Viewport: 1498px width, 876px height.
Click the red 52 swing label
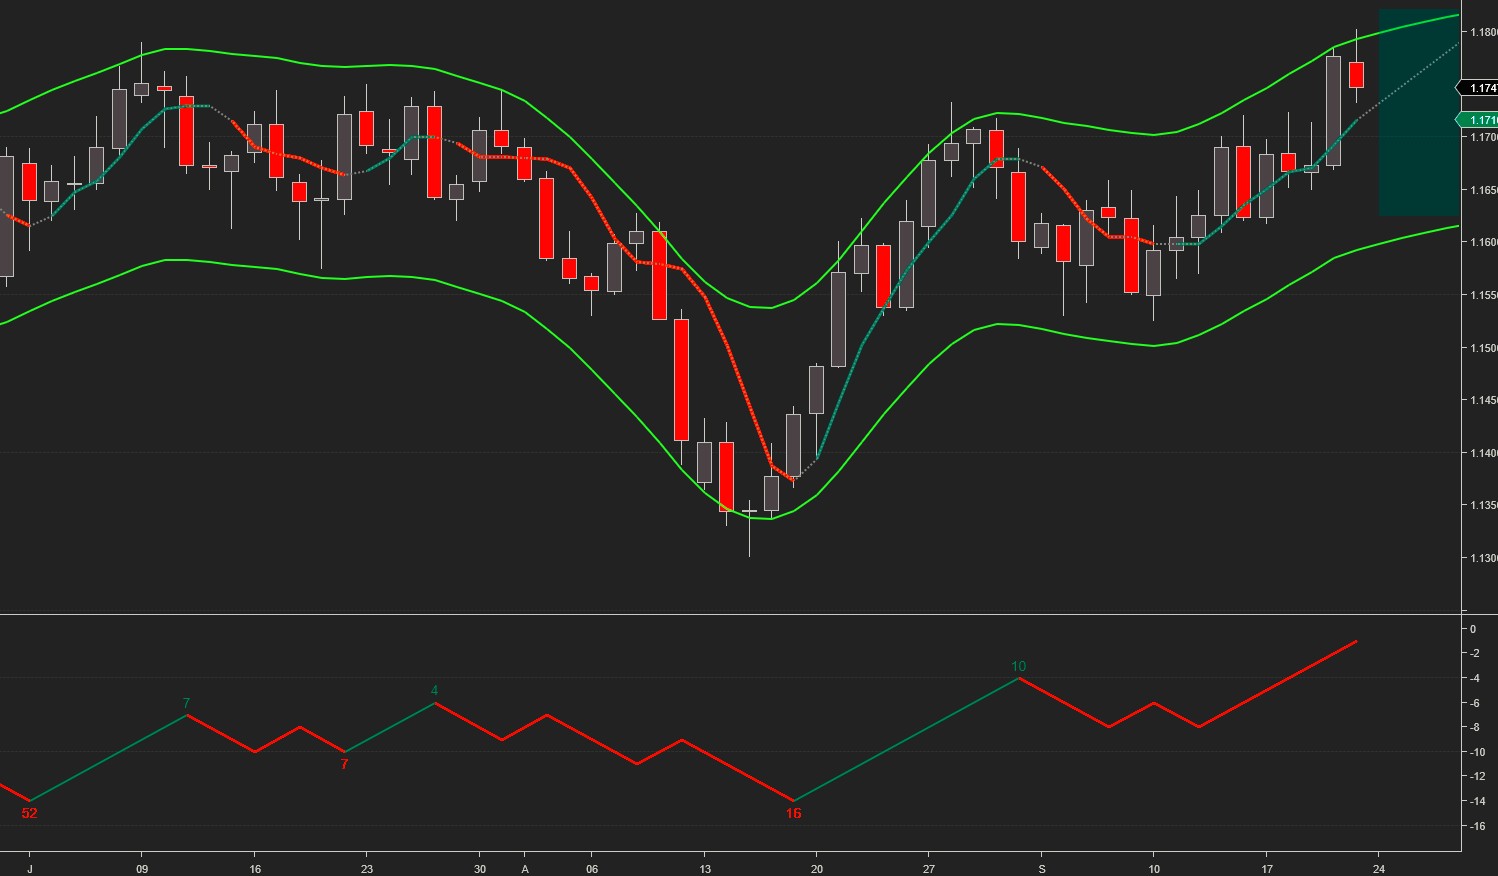click(30, 813)
